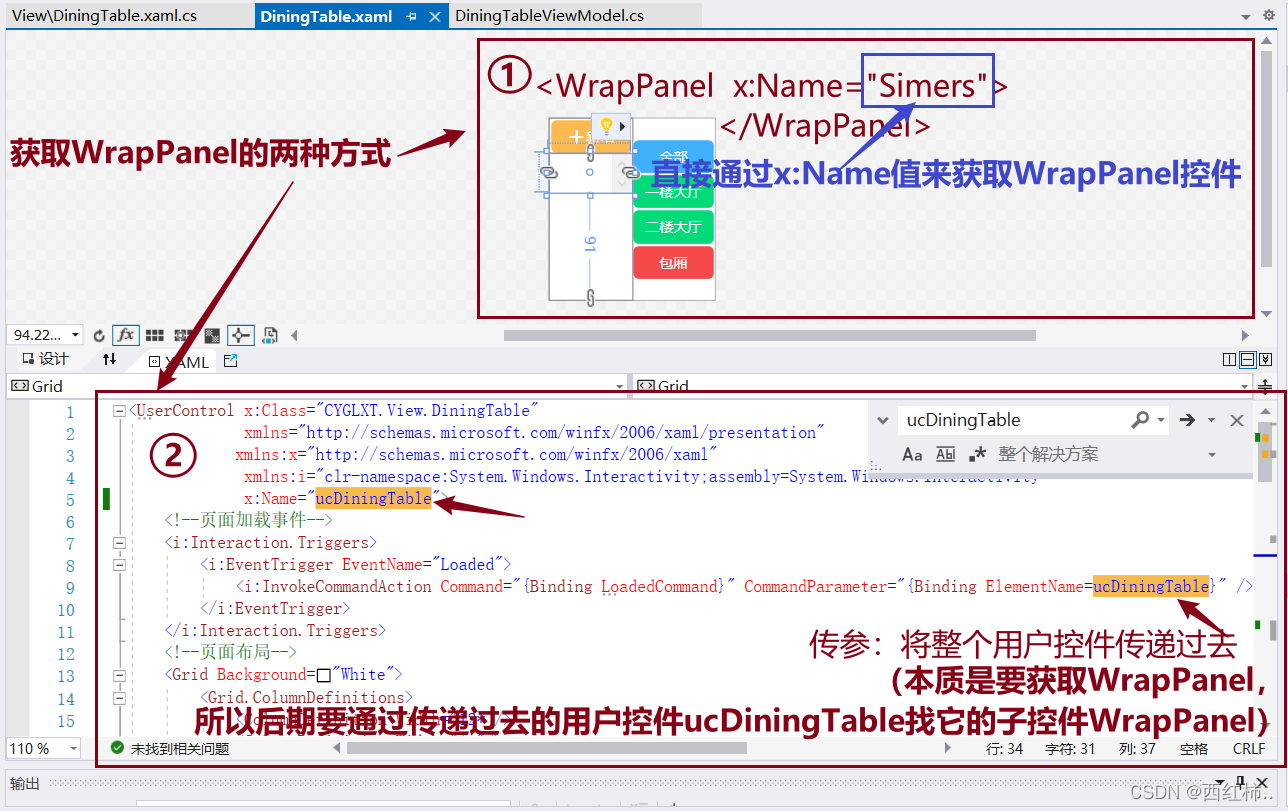The height and width of the screenshot is (811, 1288).
Task: Collapse Grid.ColumnDefinitions on line 14
Action: pos(120,697)
